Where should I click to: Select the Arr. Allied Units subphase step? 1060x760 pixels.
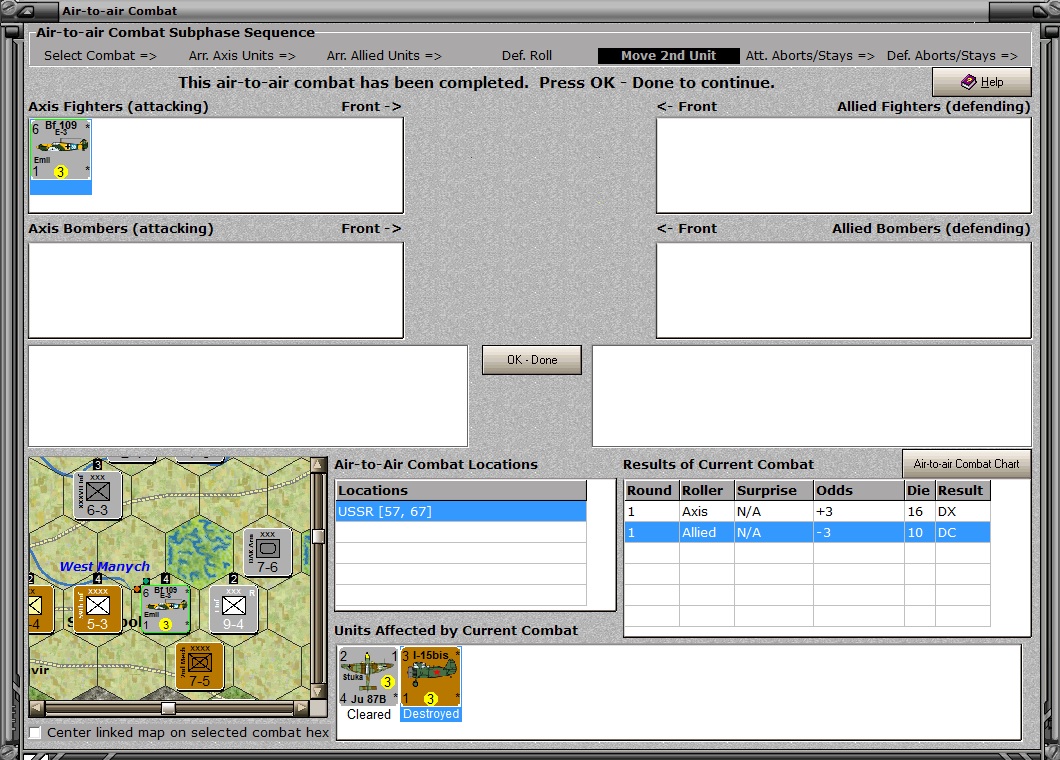coord(384,55)
